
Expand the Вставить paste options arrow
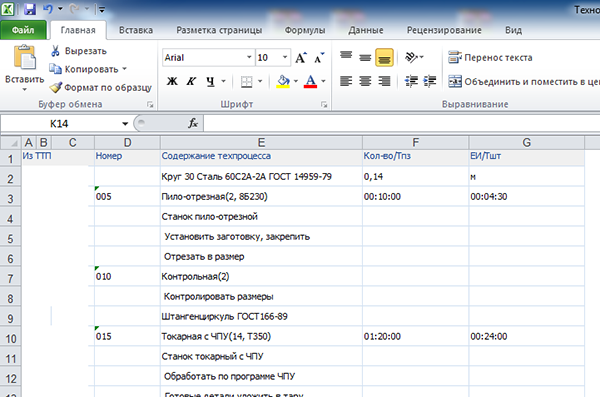(x=24, y=90)
